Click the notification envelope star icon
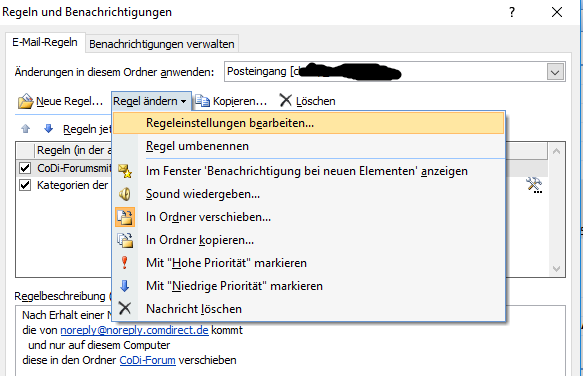This screenshot has height=376, width=583. click(x=125, y=171)
